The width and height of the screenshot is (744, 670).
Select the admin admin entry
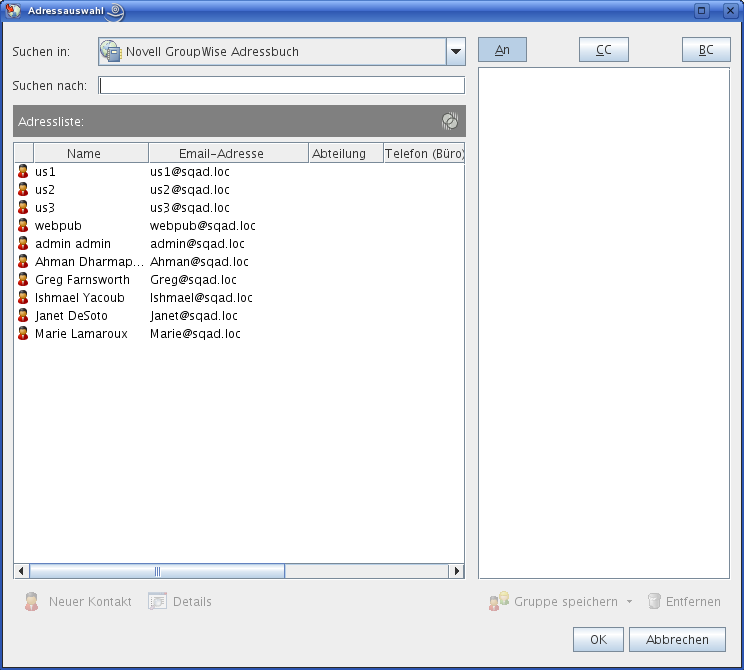pos(73,244)
